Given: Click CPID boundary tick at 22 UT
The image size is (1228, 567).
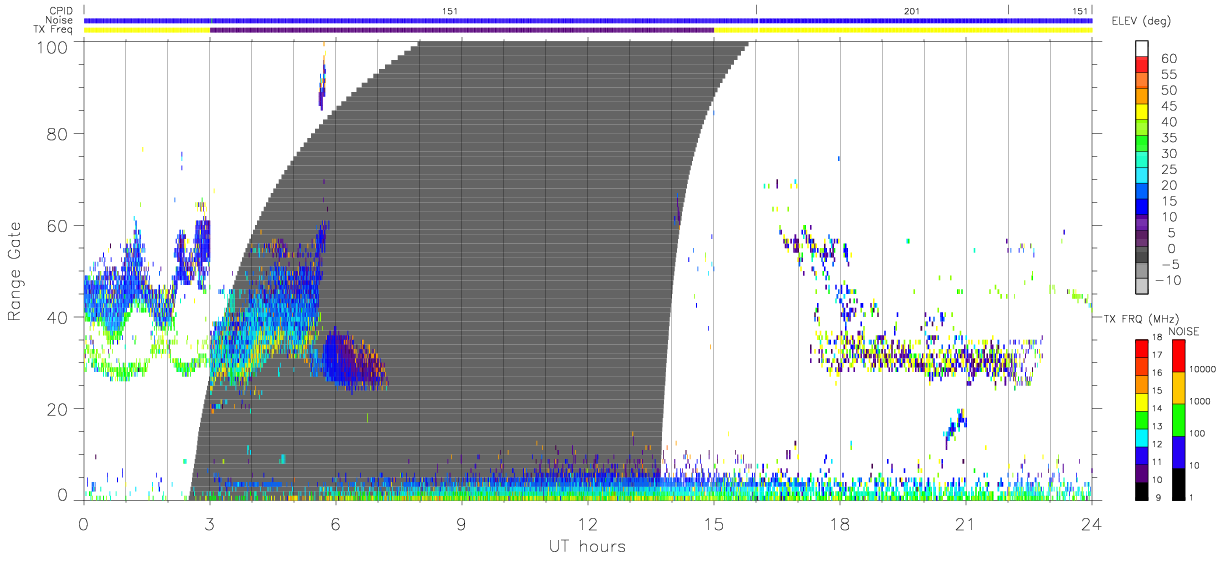Looking at the screenshot, I should (x=1008, y=10).
